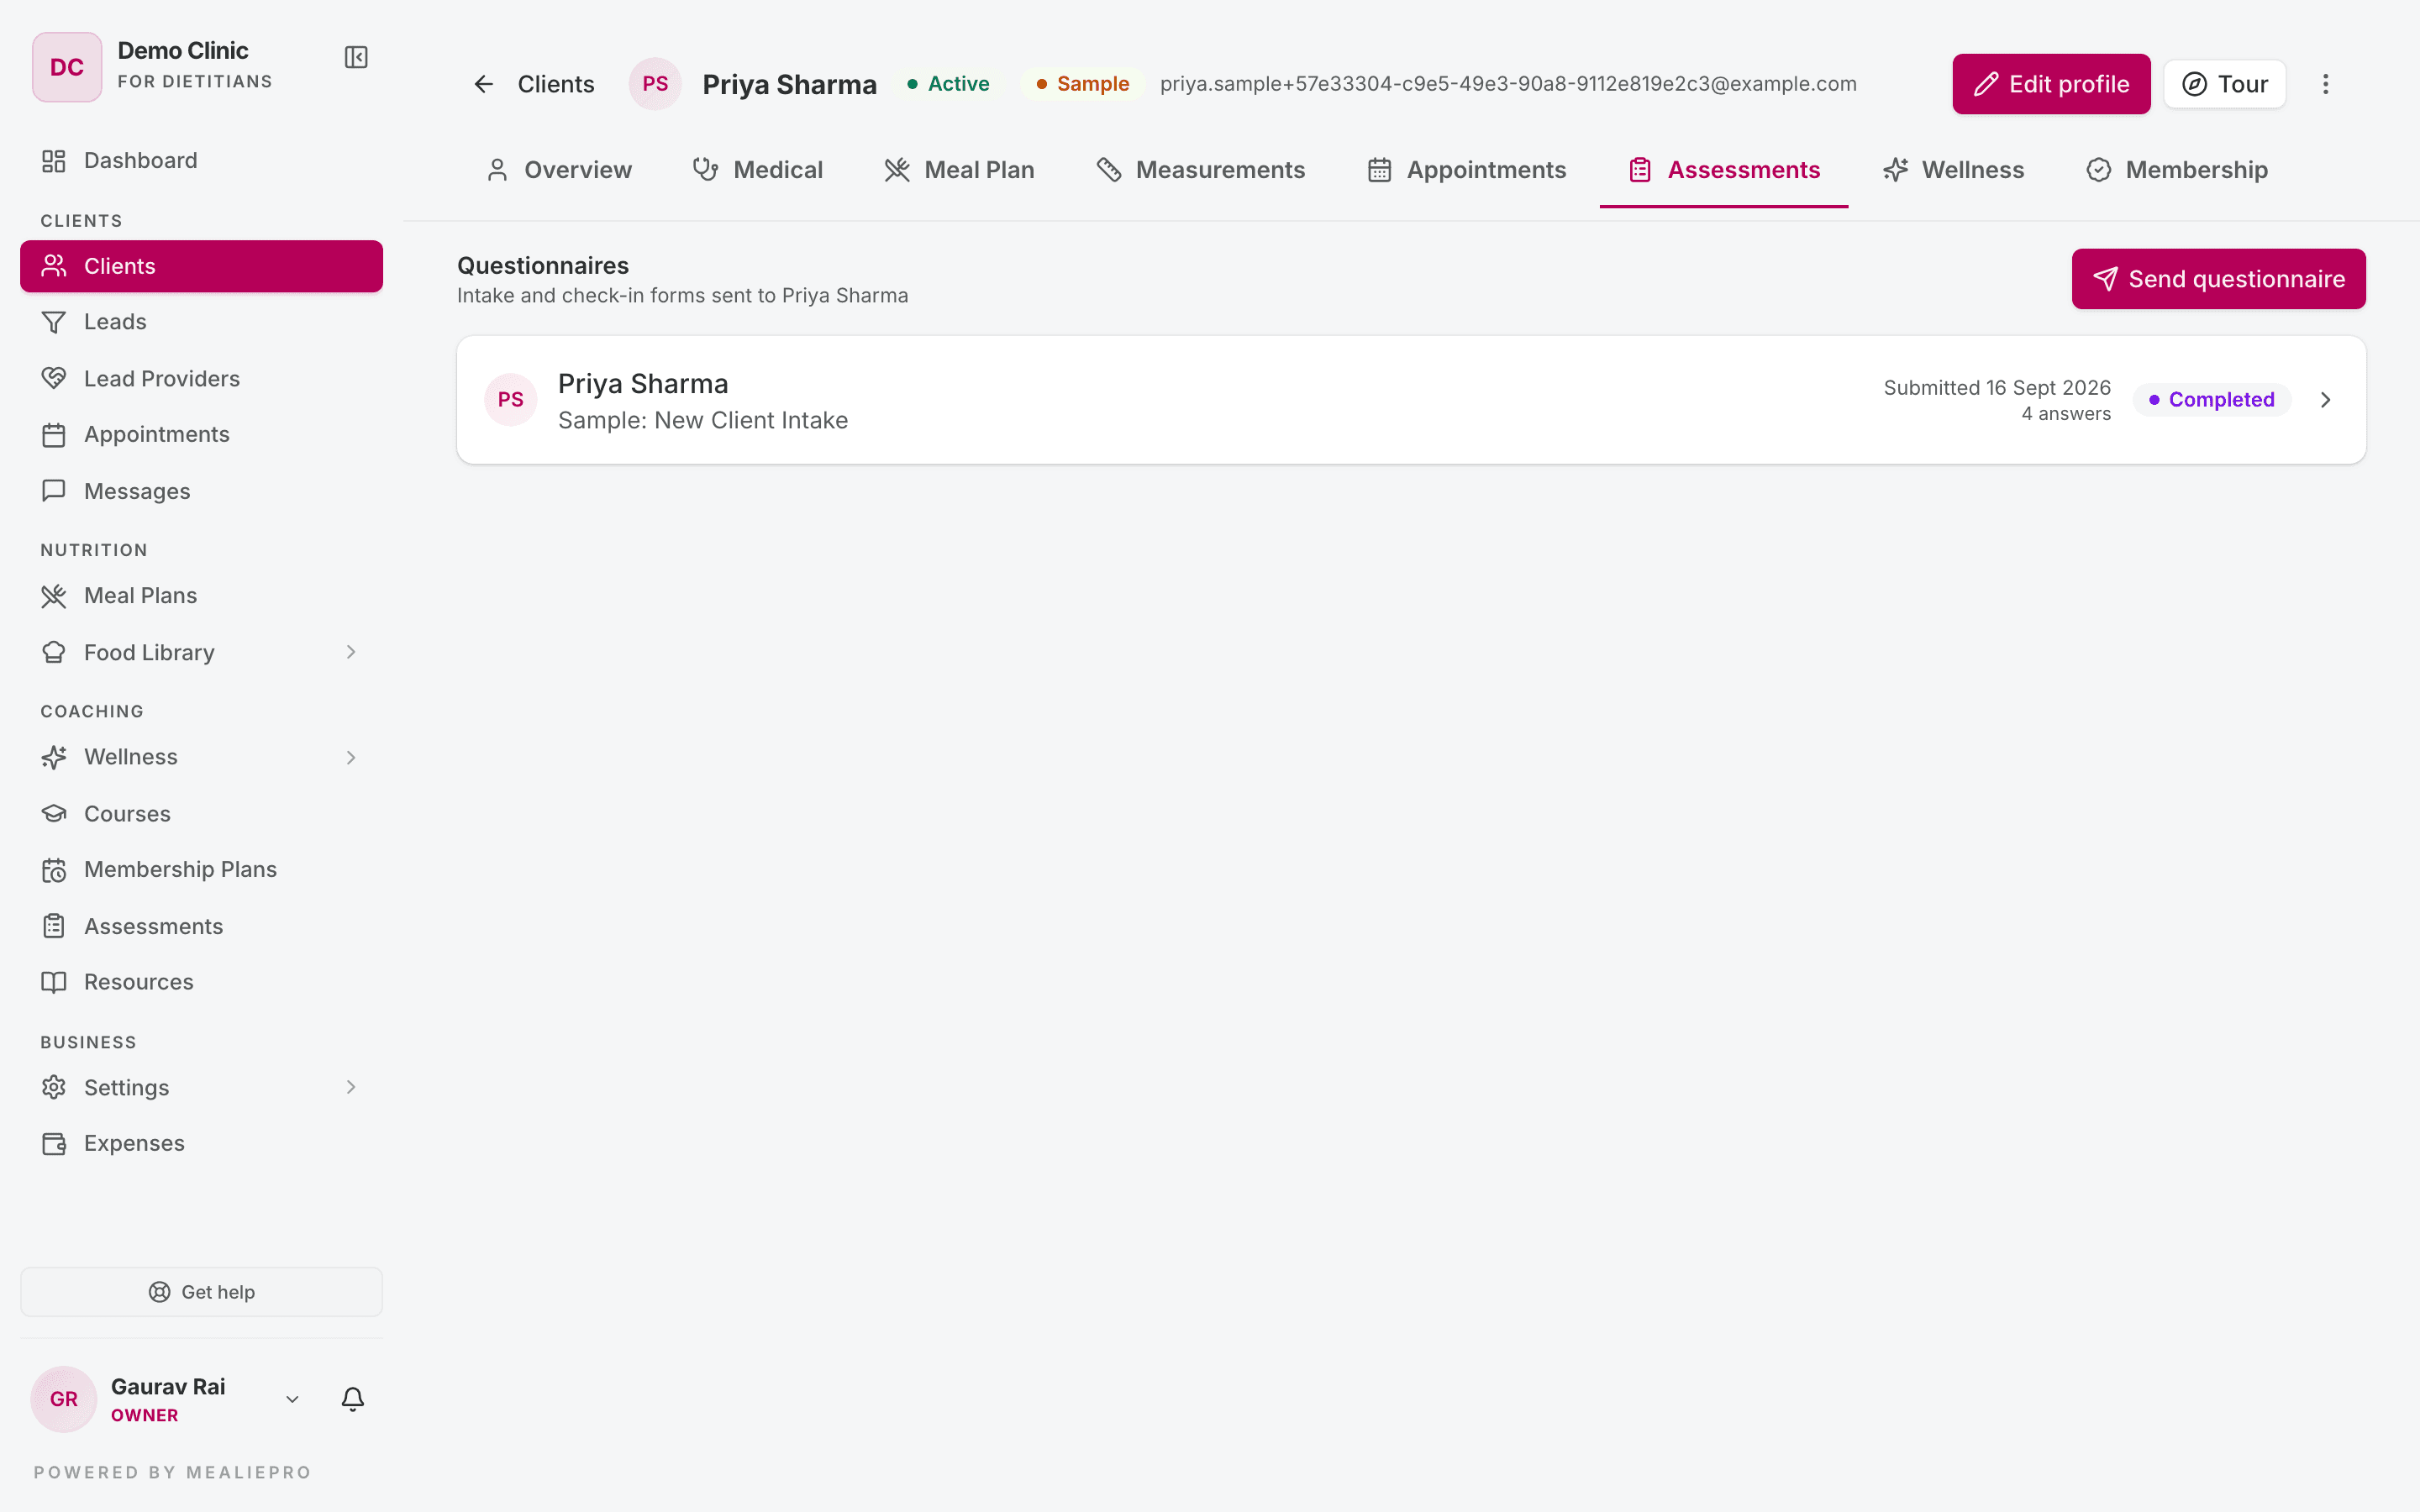This screenshot has height=1512, width=2420.
Task: Switch to the Measurements tab
Action: (1201, 170)
